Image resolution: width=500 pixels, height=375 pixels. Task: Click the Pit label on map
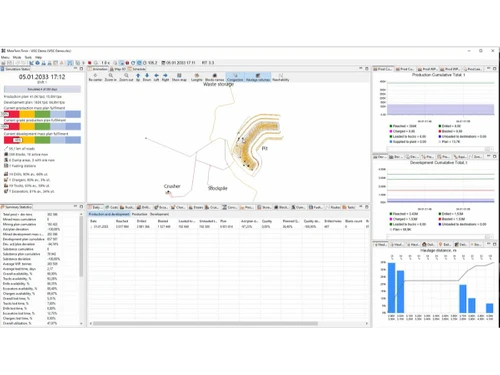(x=265, y=148)
